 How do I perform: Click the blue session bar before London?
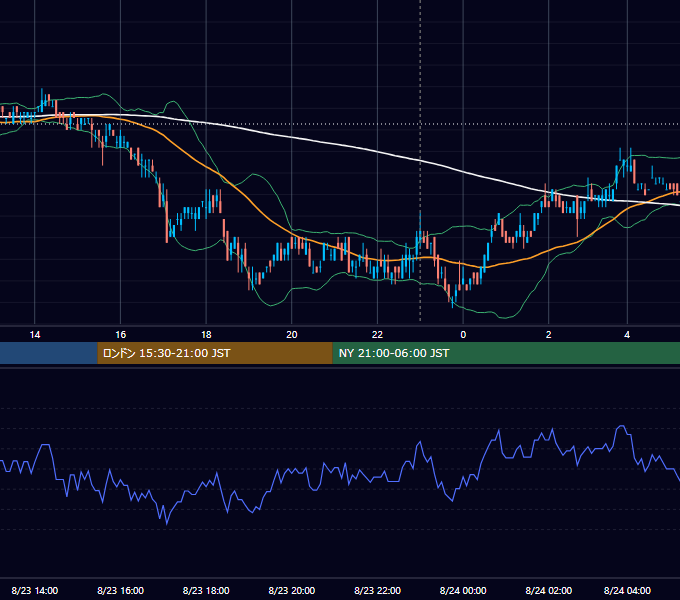point(49,353)
